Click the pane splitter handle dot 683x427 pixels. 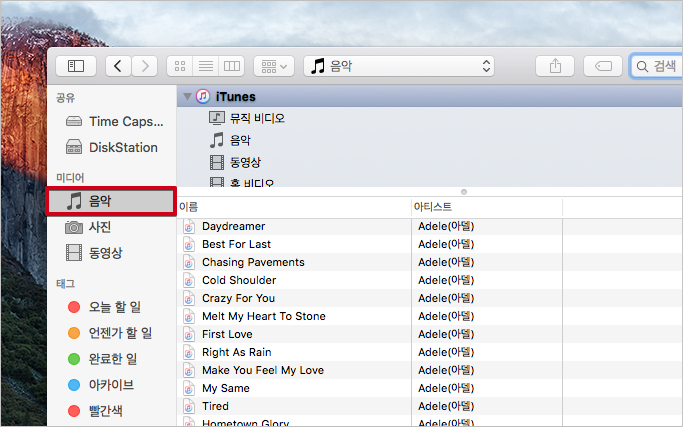click(x=464, y=192)
